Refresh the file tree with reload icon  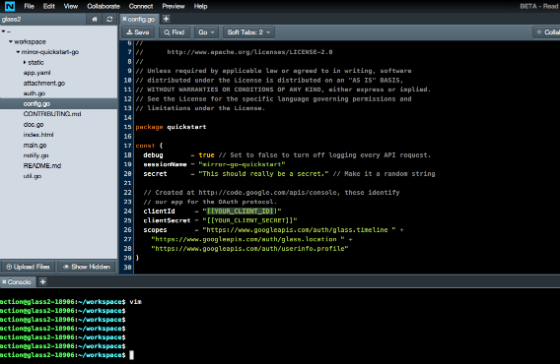tap(110, 19)
